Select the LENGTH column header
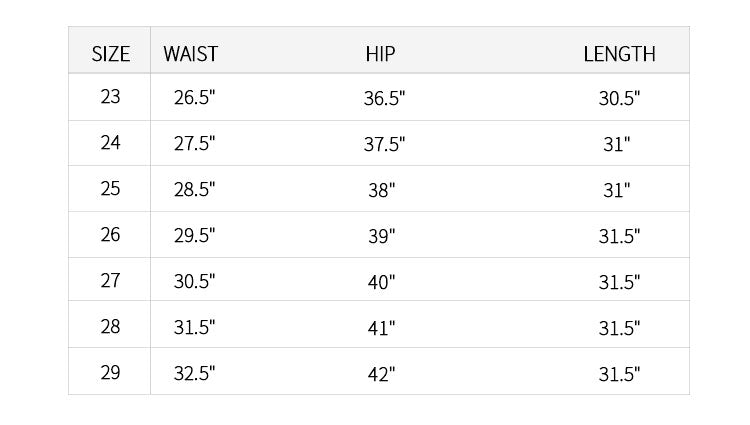Viewport: 750px width, 425px height. pyautogui.click(x=619, y=54)
